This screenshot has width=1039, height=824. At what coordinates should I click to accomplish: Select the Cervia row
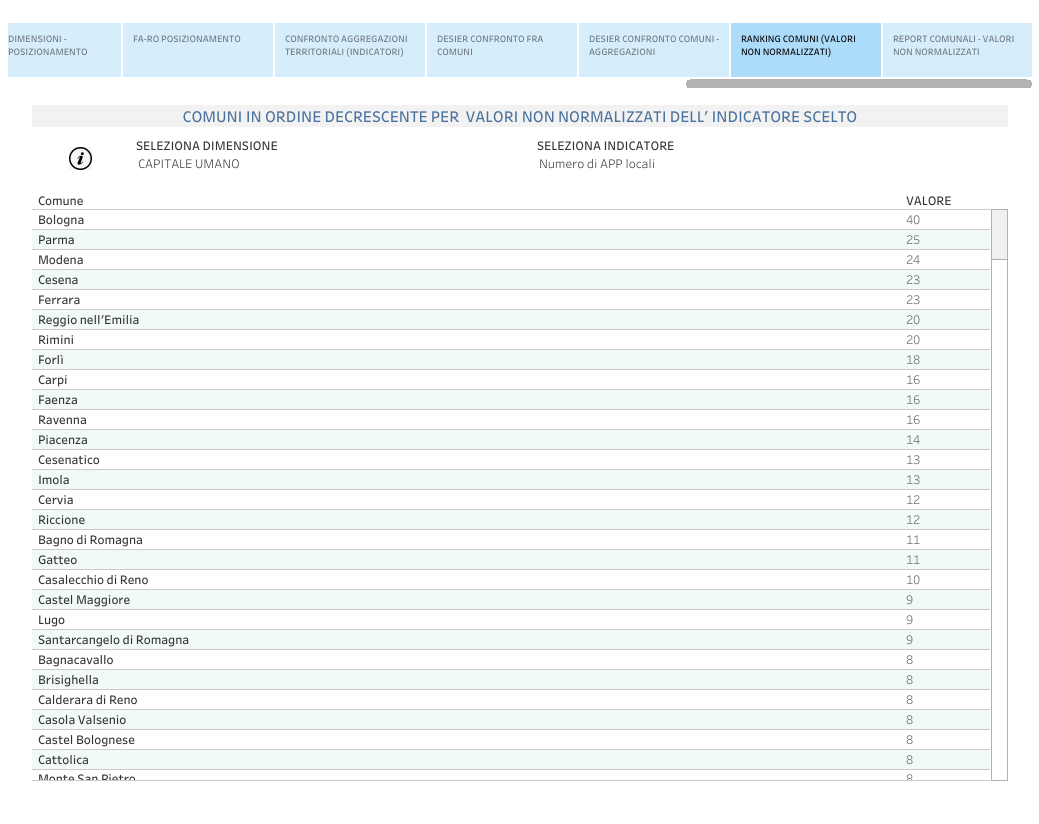tap(511, 499)
